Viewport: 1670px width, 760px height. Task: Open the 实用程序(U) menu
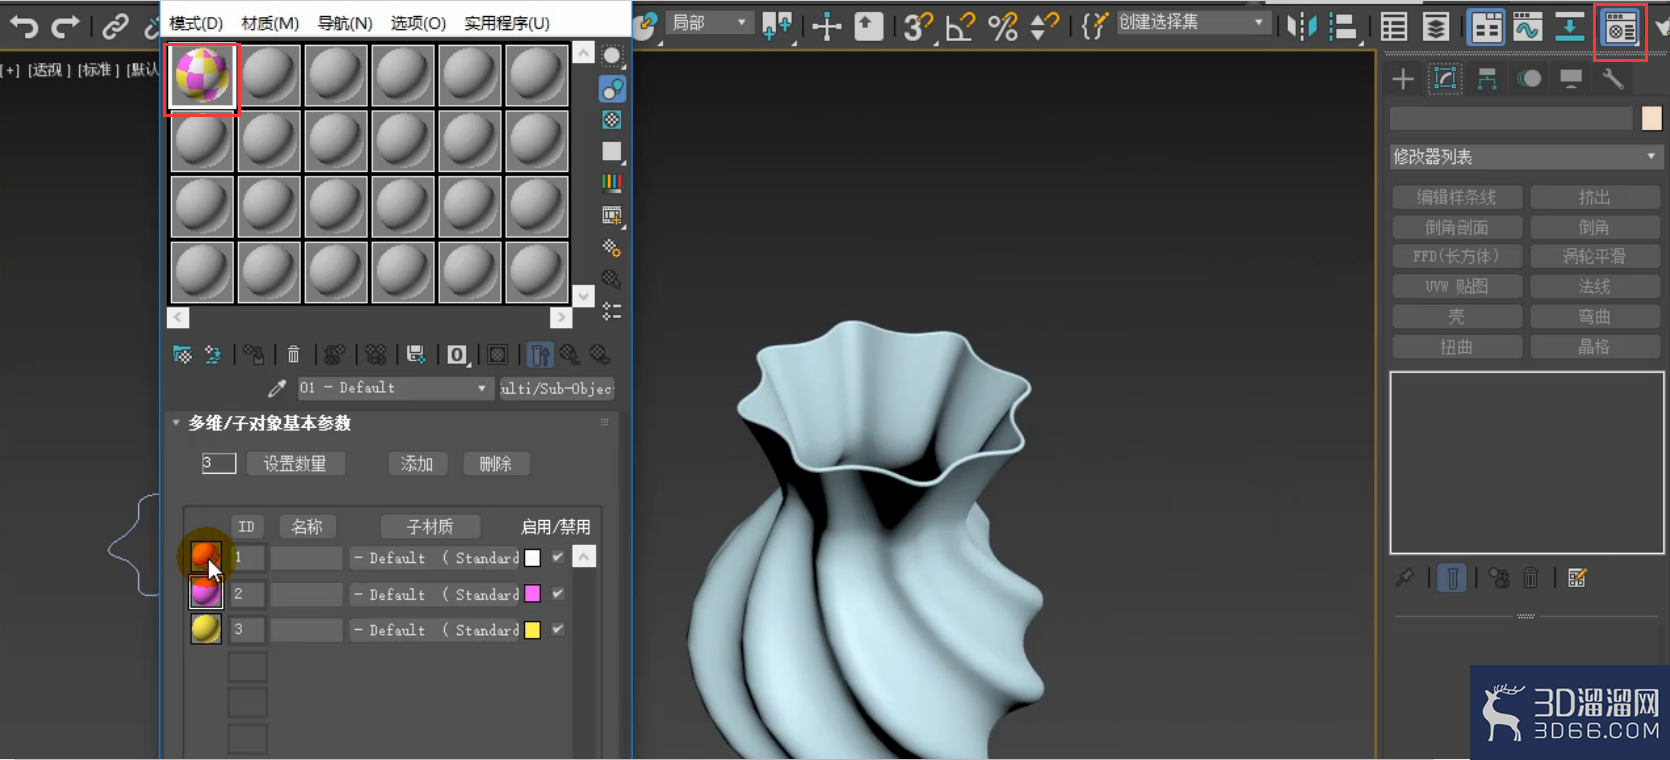507,22
